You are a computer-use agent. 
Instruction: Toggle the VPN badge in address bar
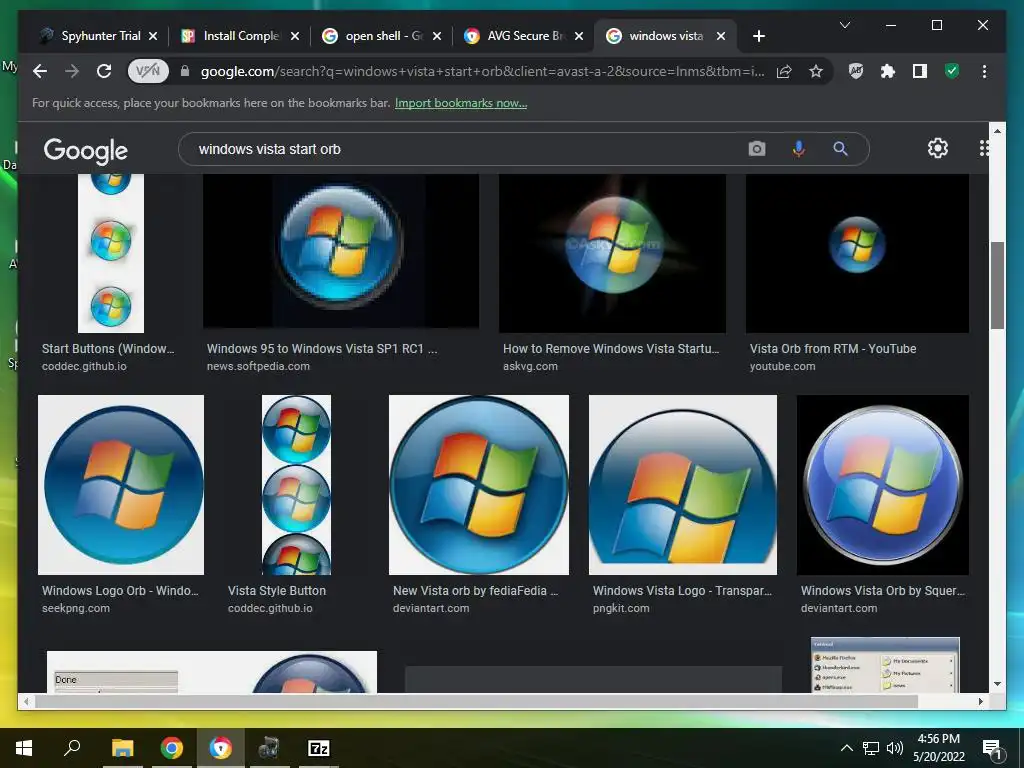click(x=148, y=71)
